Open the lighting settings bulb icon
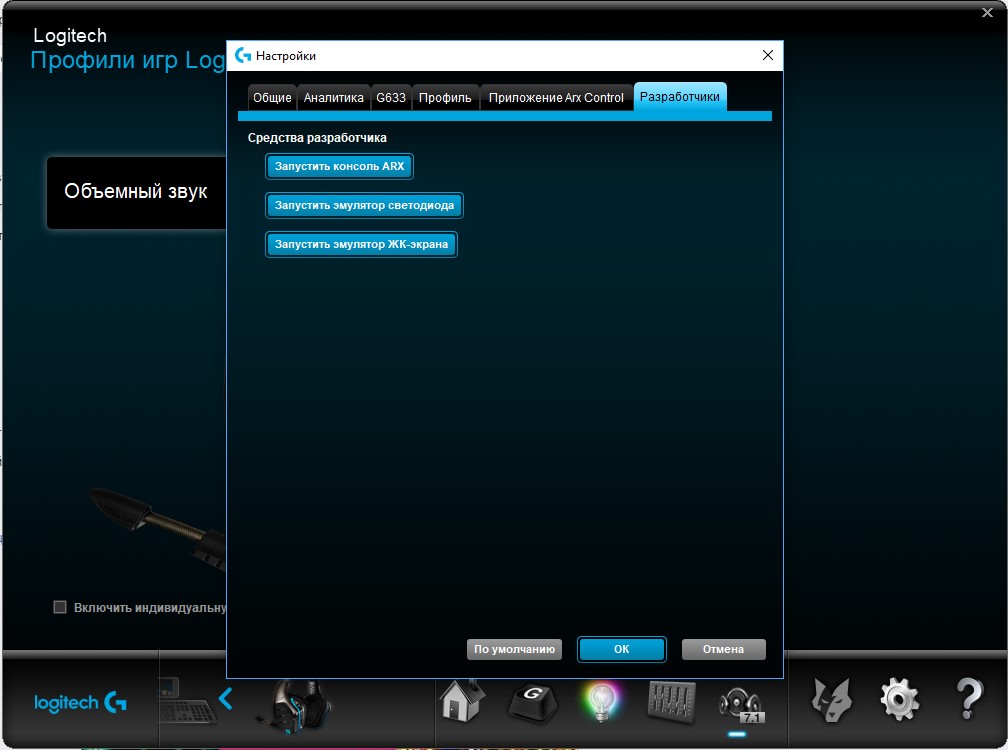This screenshot has height=750, width=1008. pyautogui.click(x=601, y=702)
